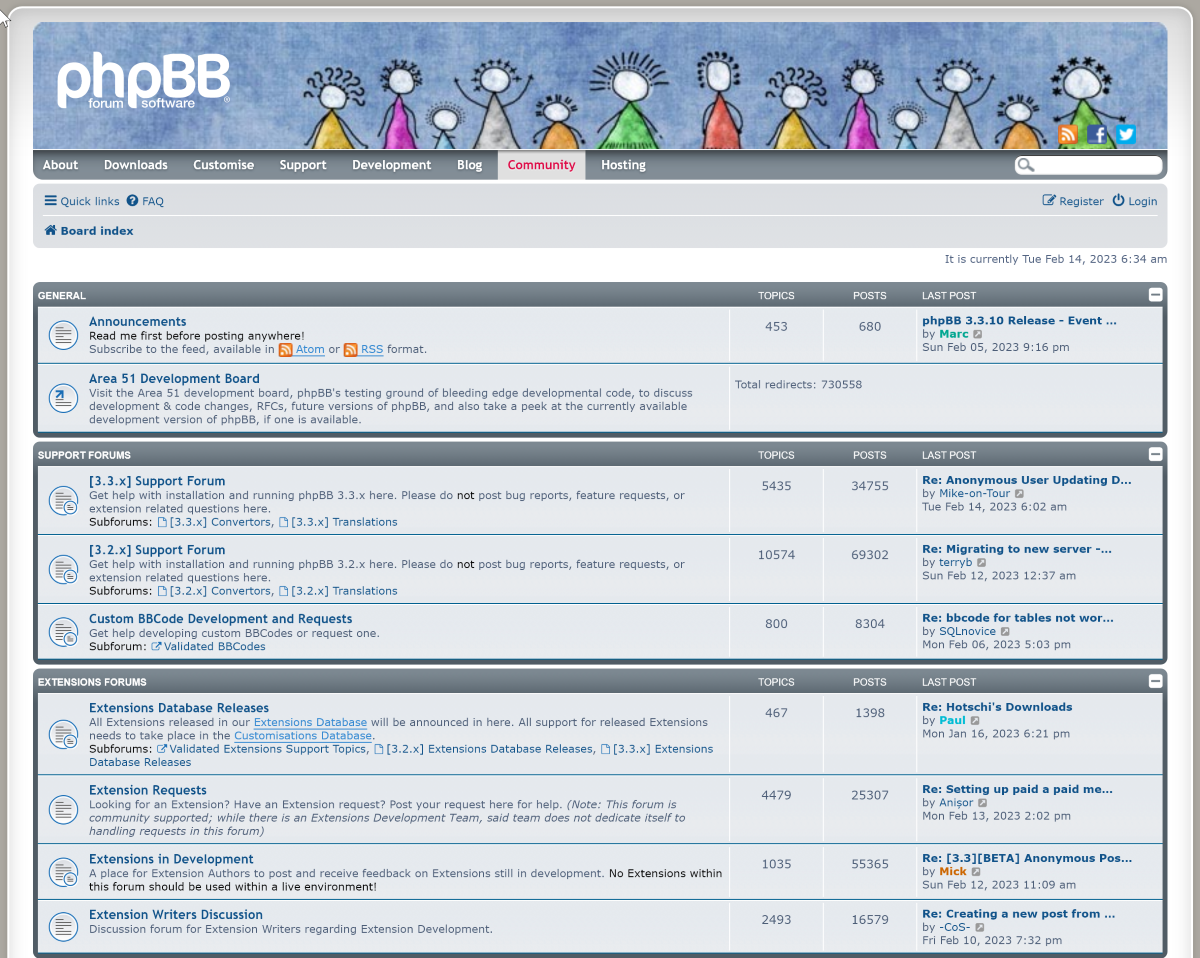The width and height of the screenshot is (1200, 958).
Task: Open [3.2.x] Convertors subforum
Action: point(214,591)
